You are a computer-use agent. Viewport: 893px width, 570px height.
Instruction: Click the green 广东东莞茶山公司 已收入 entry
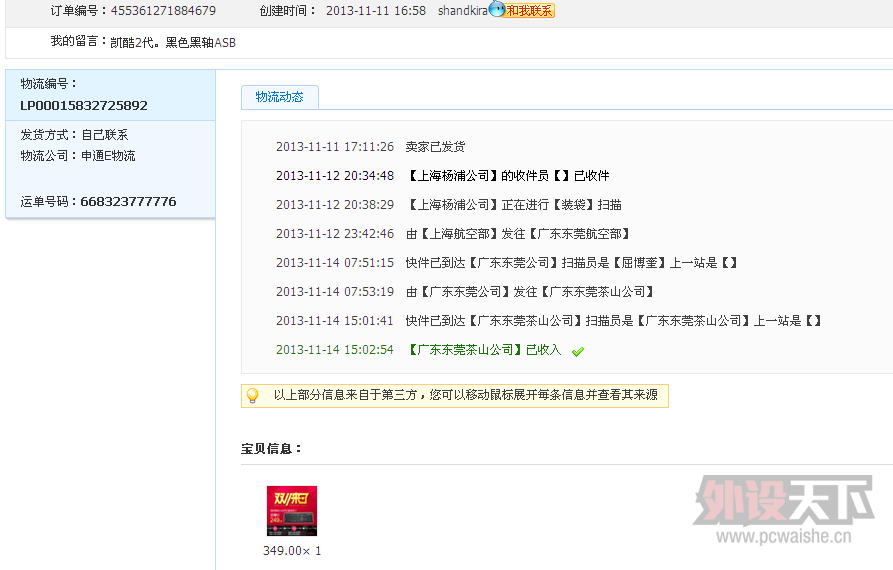[419, 350]
